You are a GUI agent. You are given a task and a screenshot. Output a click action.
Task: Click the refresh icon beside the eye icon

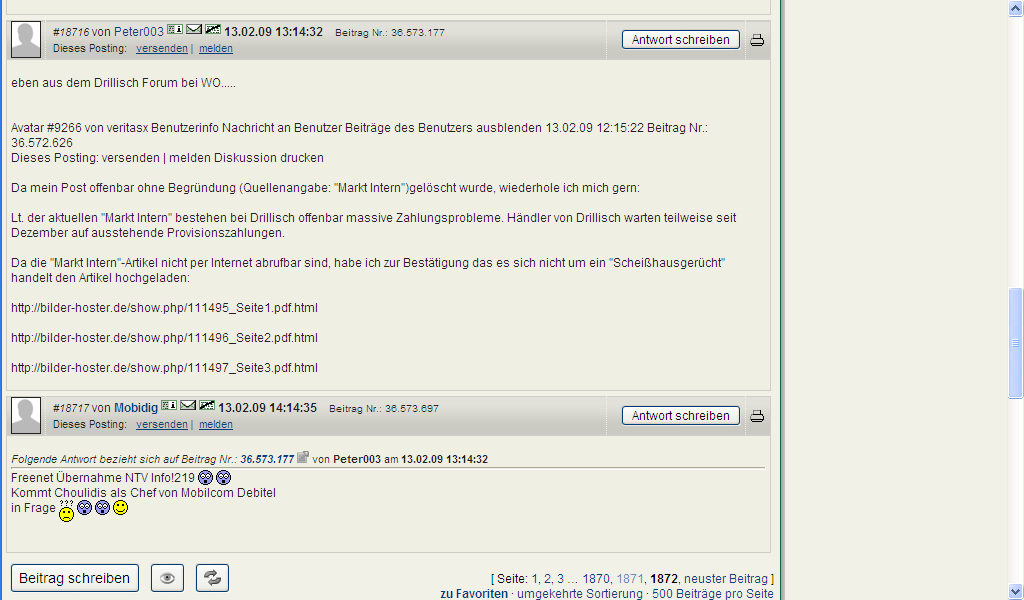tap(212, 577)
